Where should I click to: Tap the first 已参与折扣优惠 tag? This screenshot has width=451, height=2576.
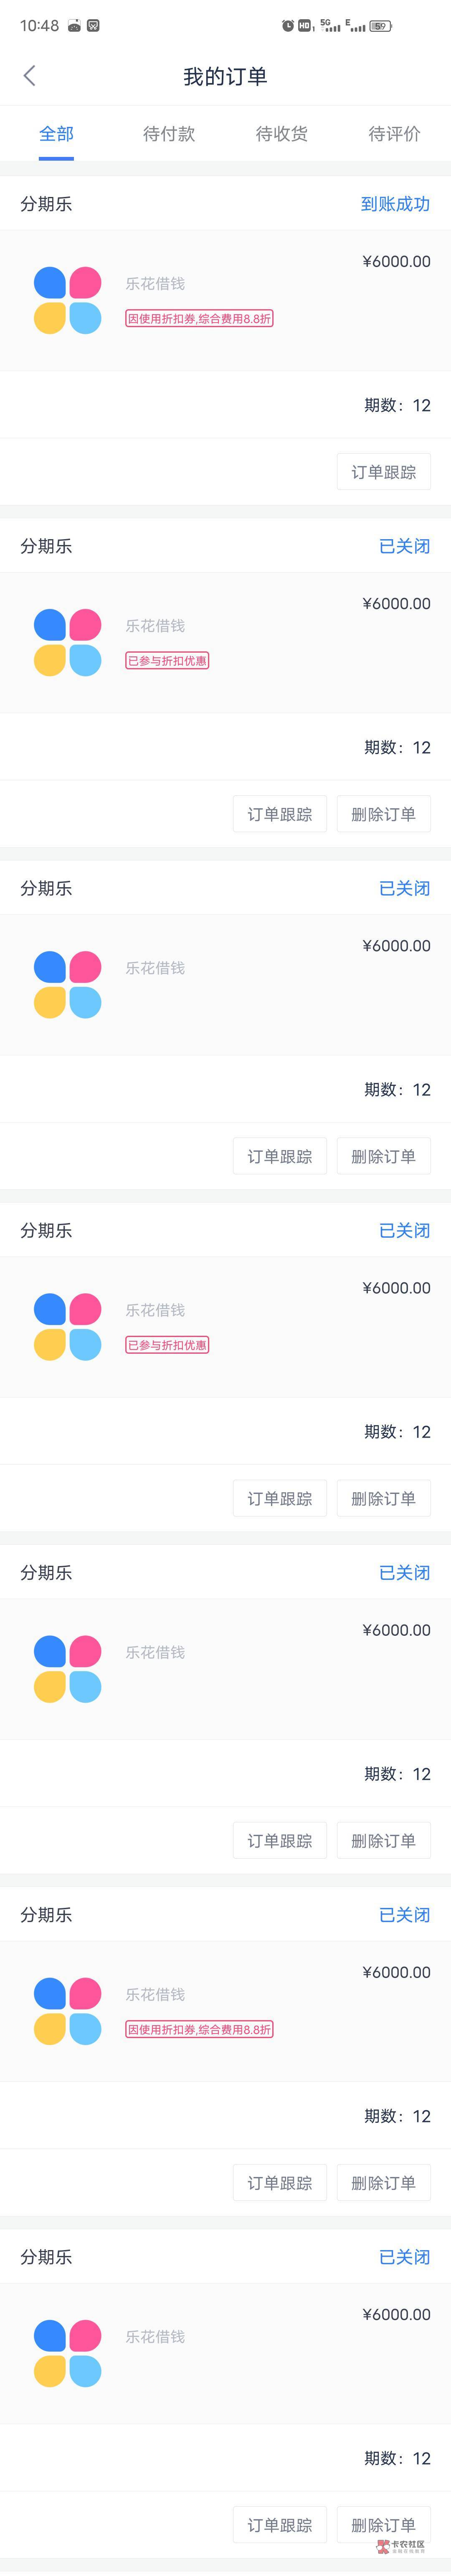coord(167,661)
